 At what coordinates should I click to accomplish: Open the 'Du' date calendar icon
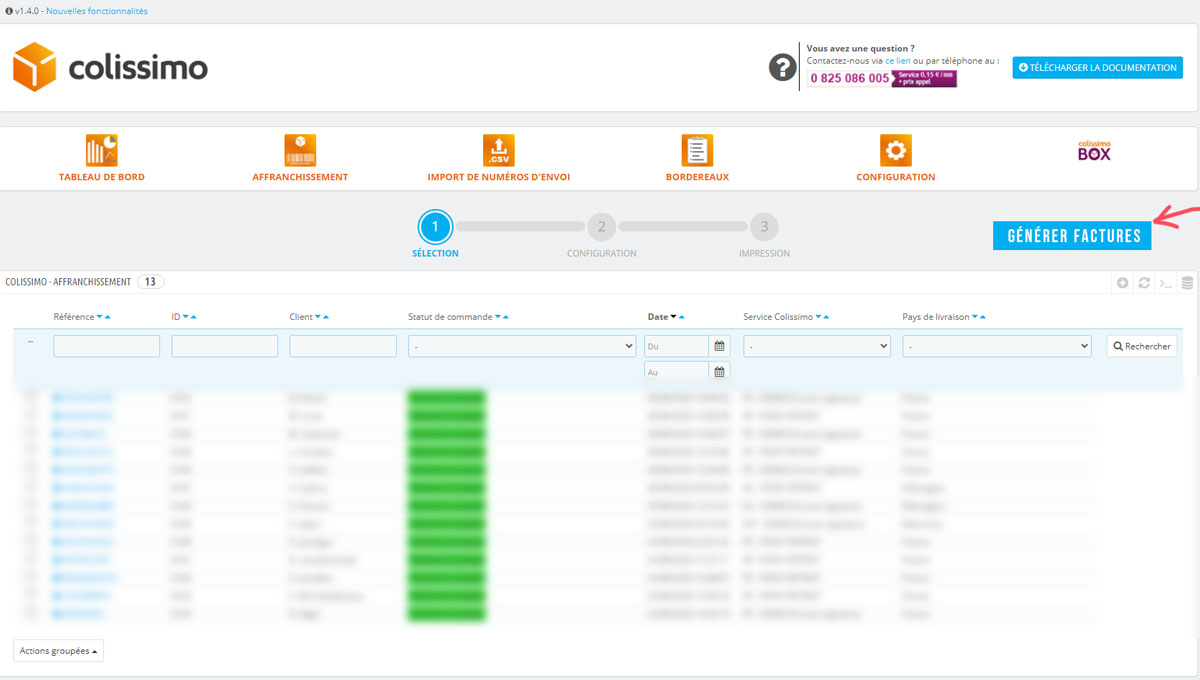click(719, 346)
